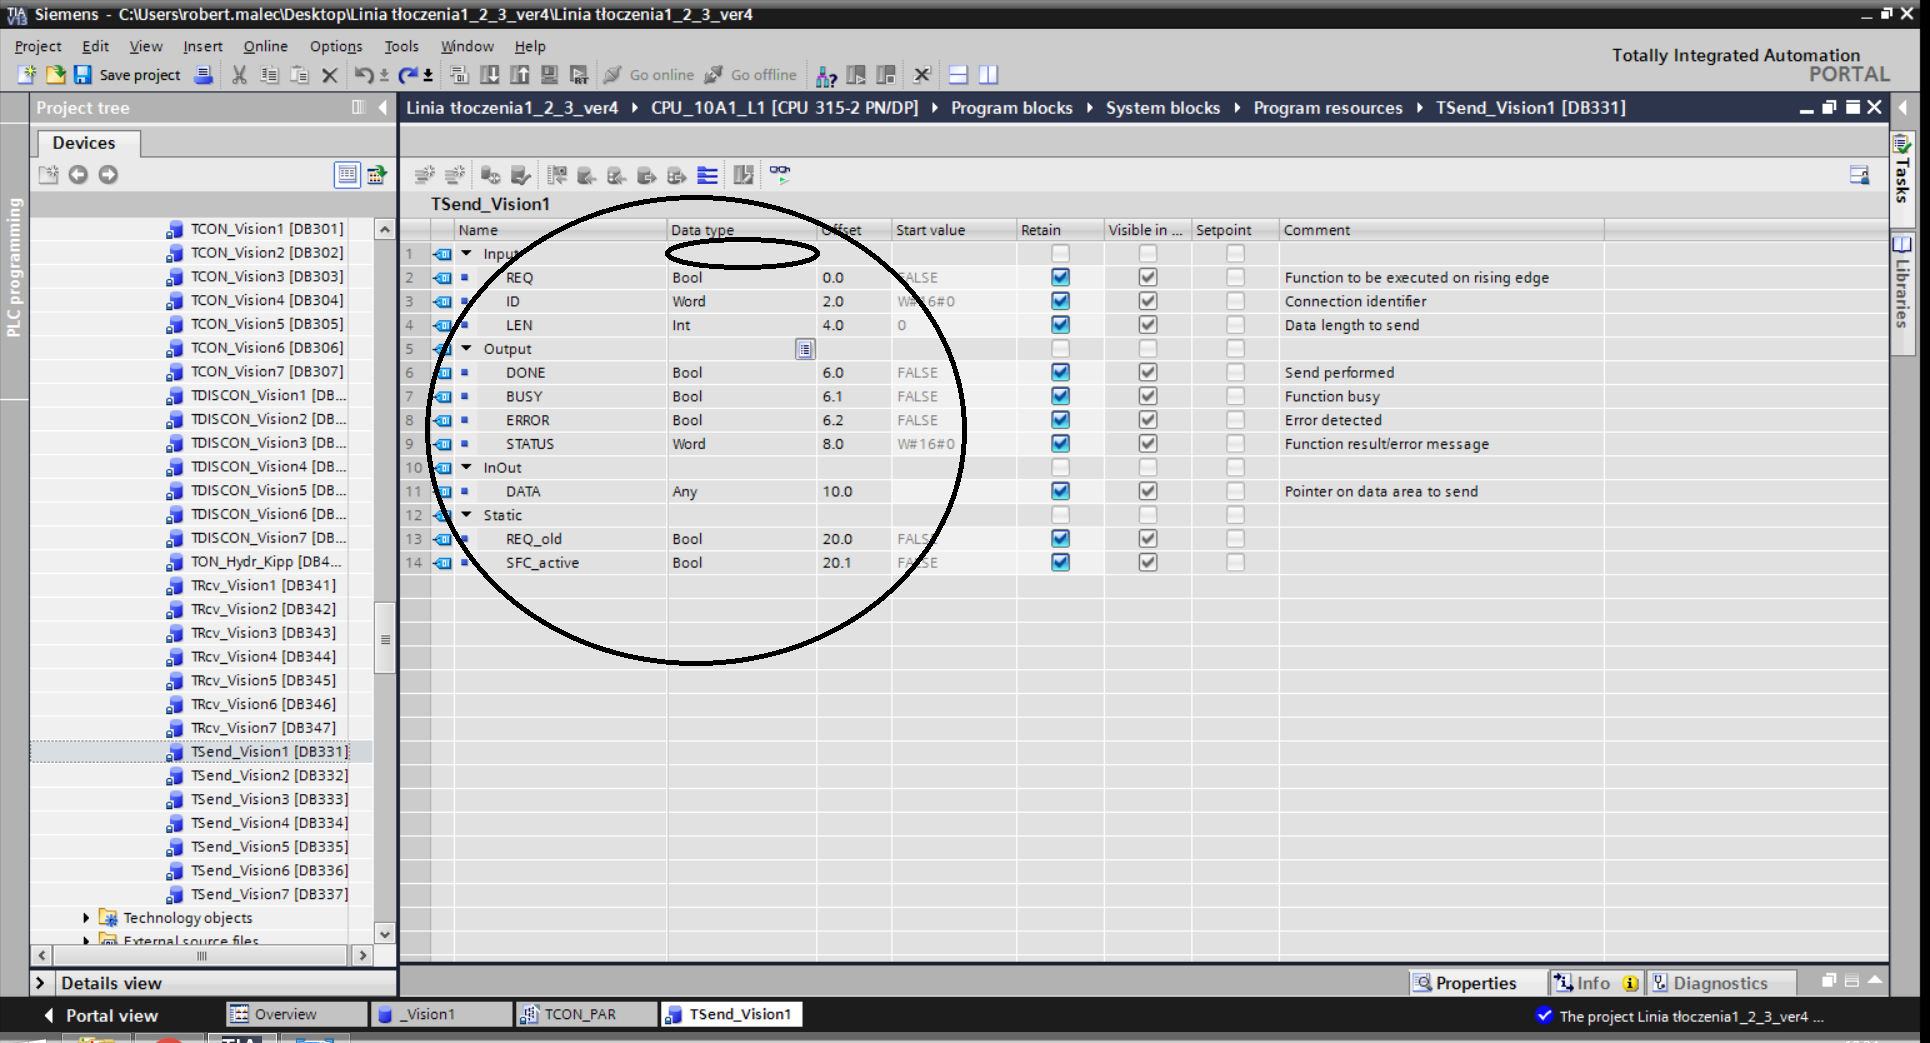
Task: Collapse the Output section
Action: coord(466,349)
